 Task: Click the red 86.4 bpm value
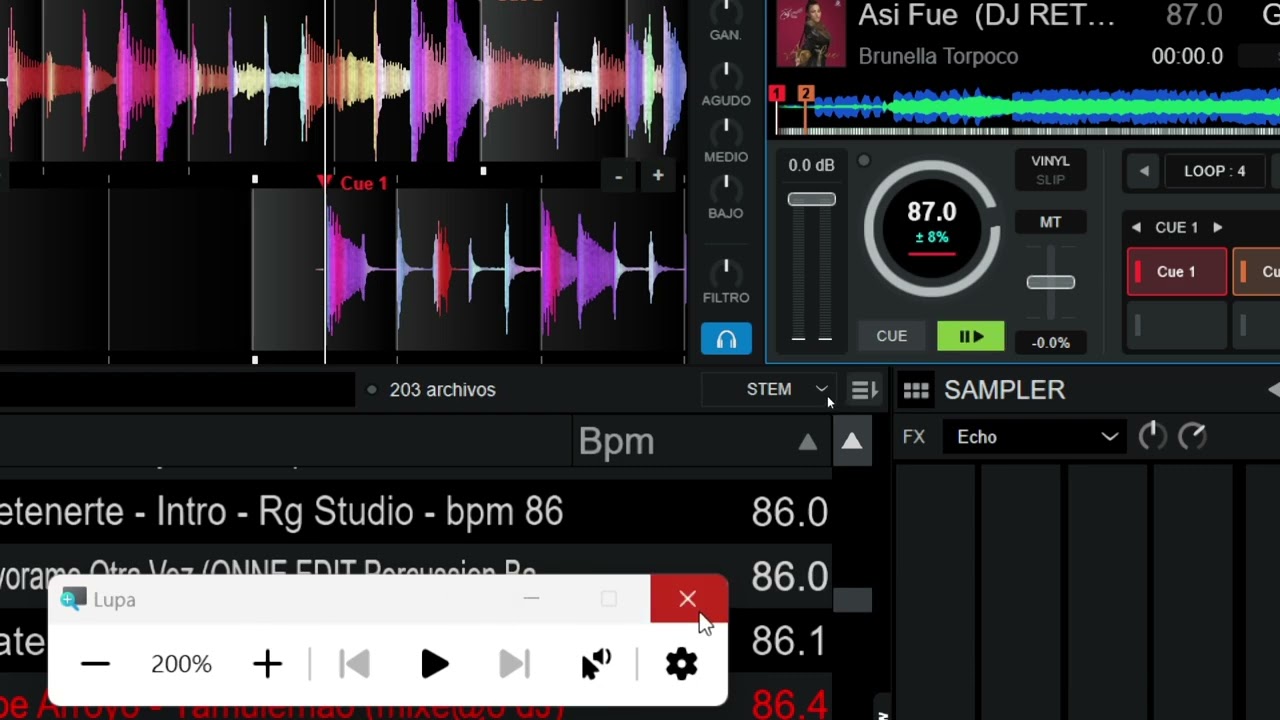point(789,705)
